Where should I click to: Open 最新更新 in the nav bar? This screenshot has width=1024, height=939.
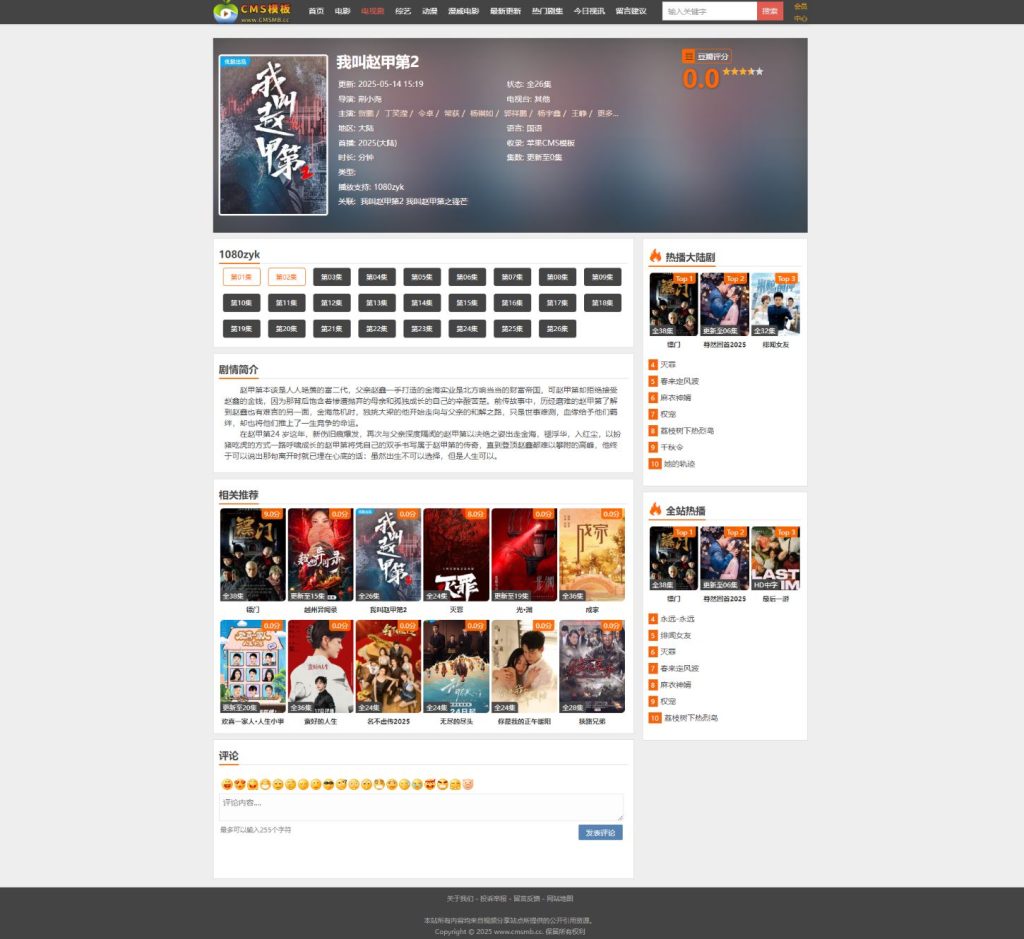505,11
